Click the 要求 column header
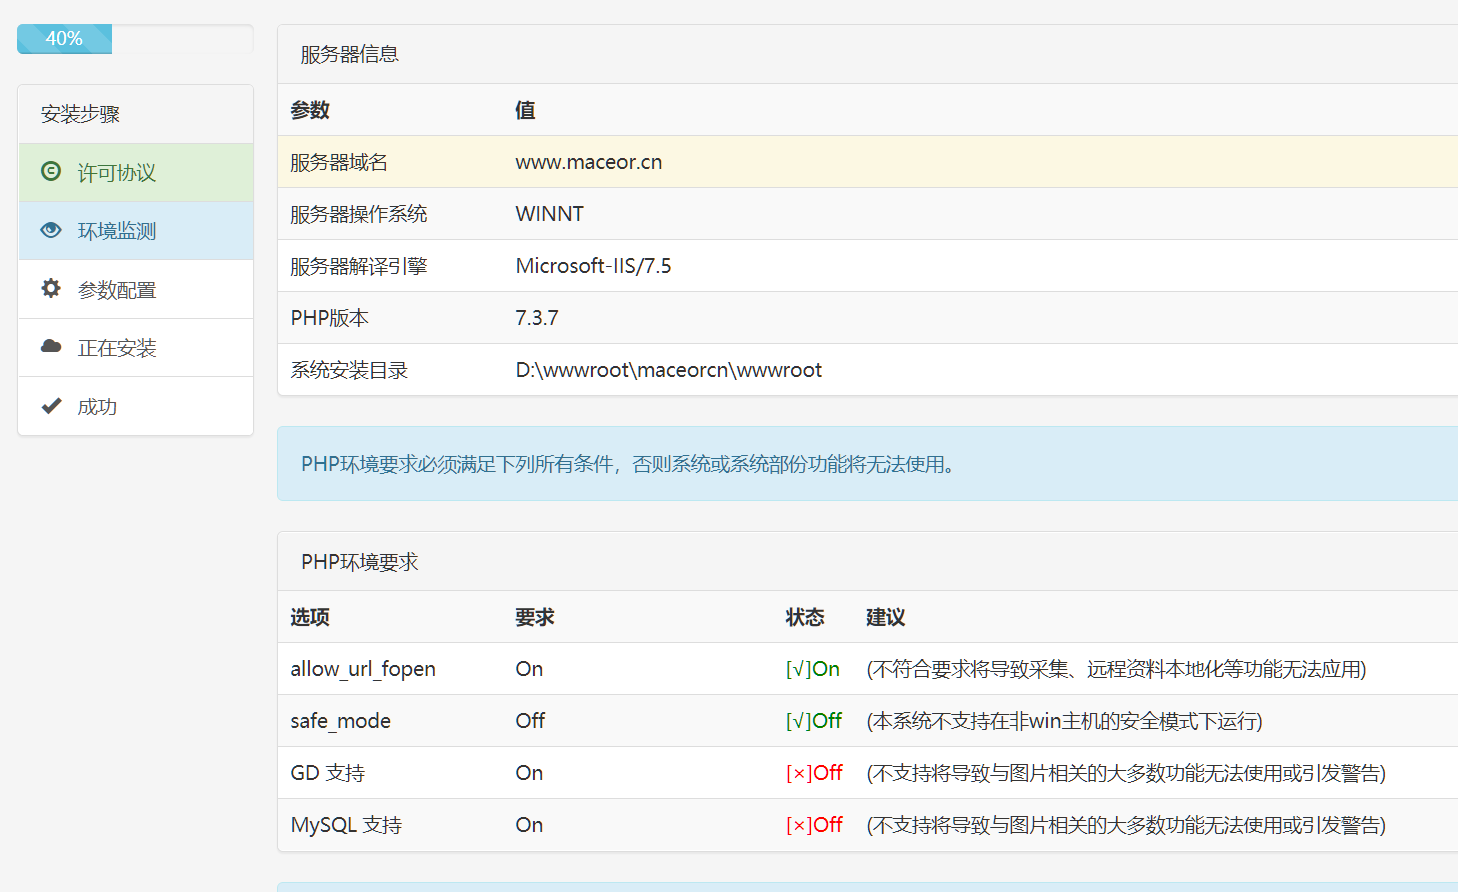Screen dimensions: 1458x892 (535, 617)
